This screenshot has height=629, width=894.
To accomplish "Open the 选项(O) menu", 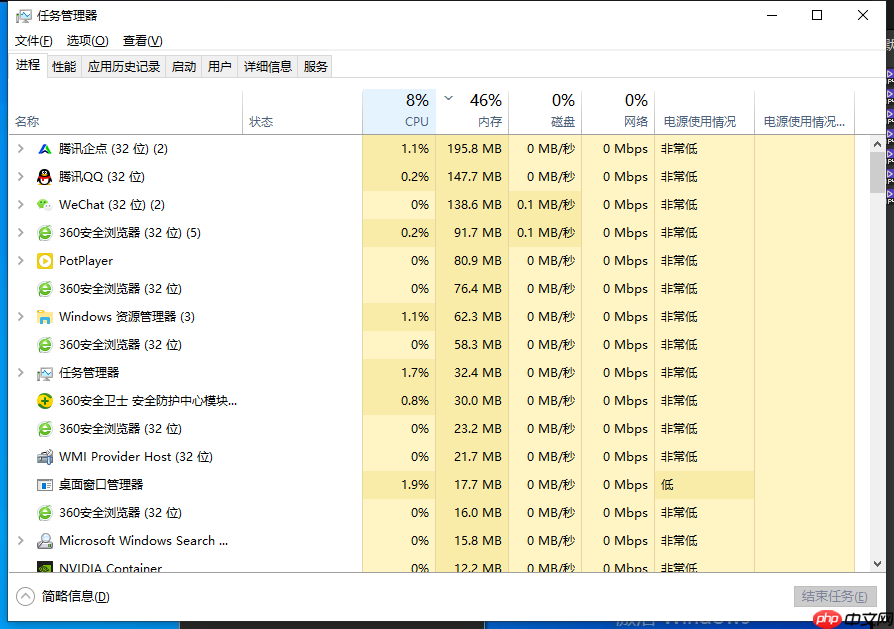I will (87, 41).
